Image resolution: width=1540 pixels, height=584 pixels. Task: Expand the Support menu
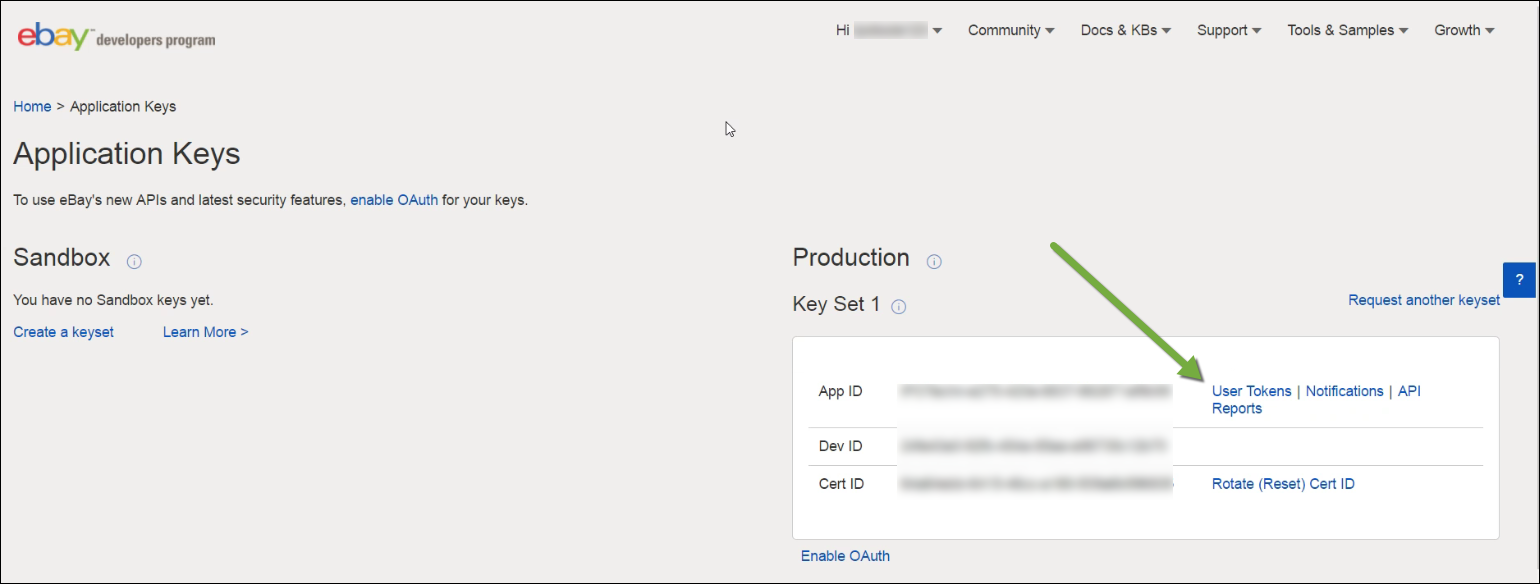(1229, 30)
